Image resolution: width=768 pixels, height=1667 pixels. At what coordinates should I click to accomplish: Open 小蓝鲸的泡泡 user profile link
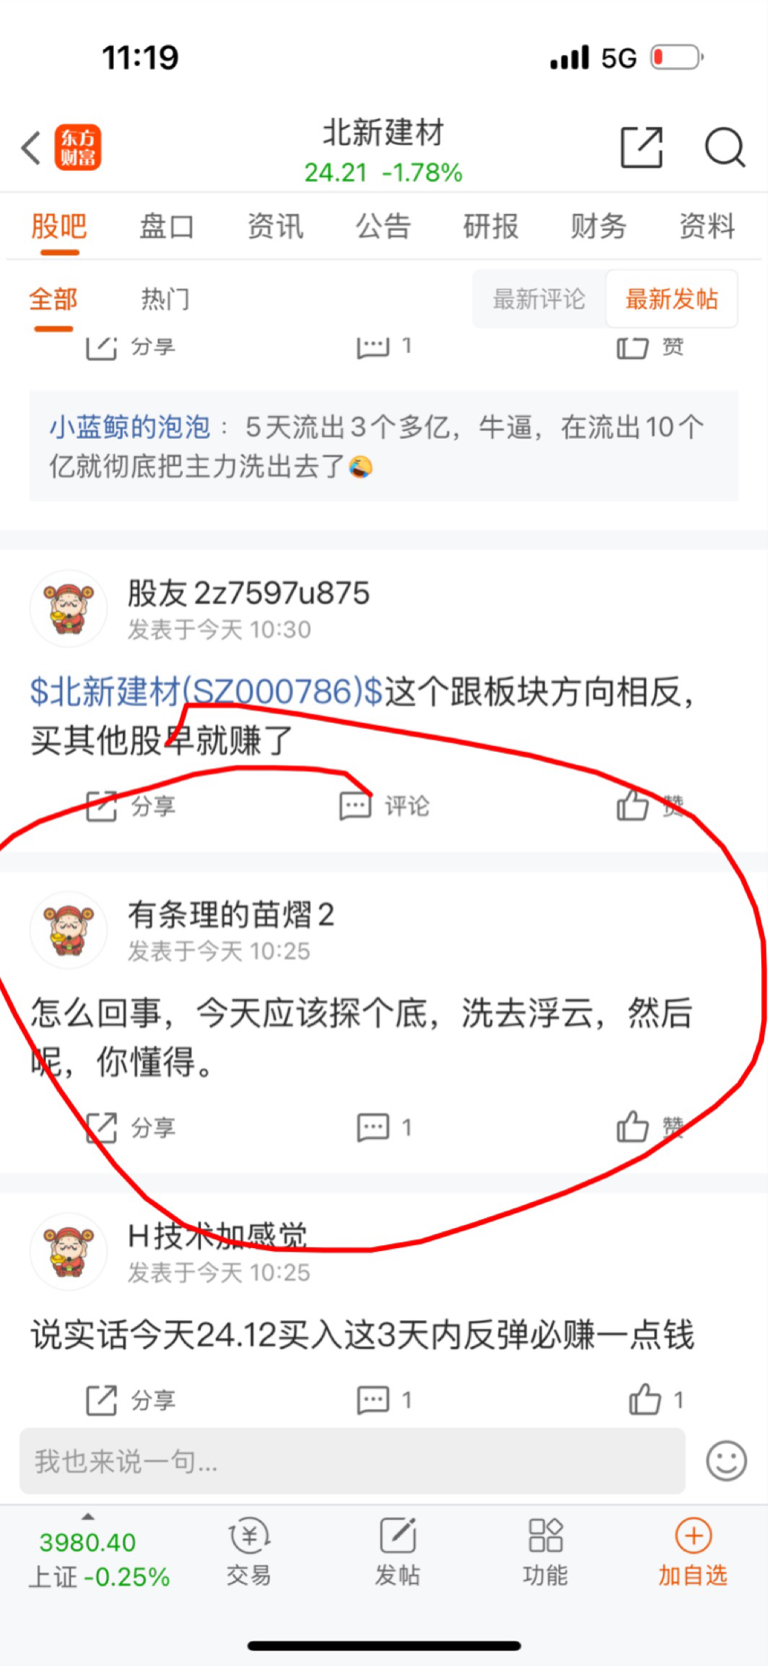pos(130,427)
